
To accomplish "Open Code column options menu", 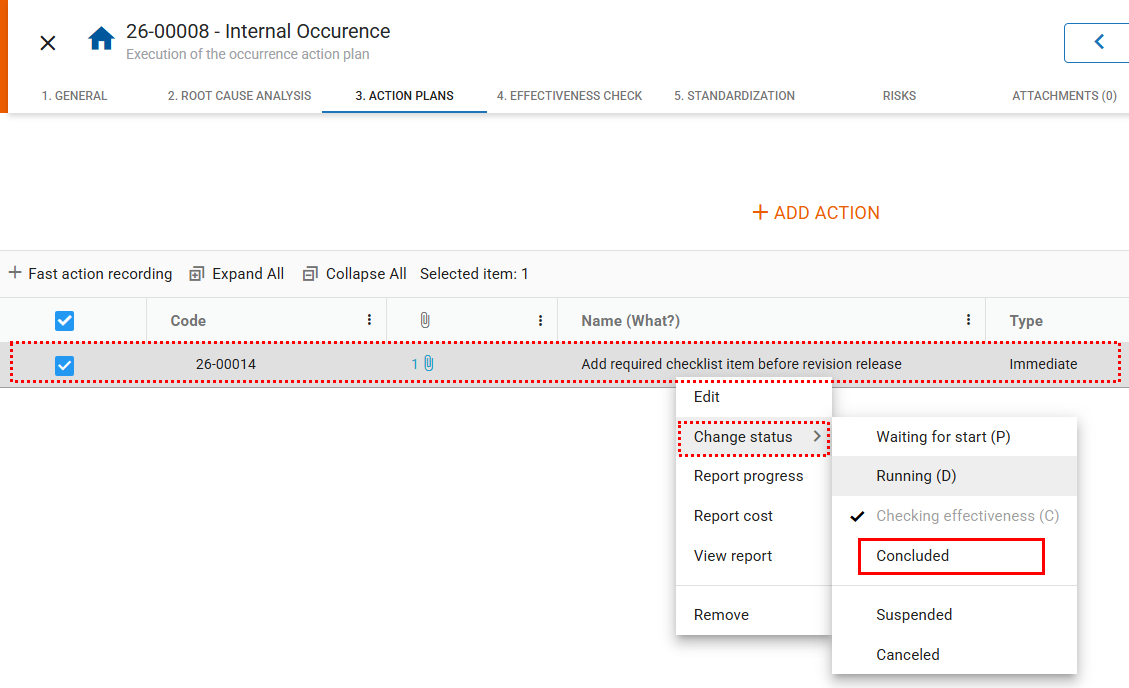I will [x=369, y=321].
